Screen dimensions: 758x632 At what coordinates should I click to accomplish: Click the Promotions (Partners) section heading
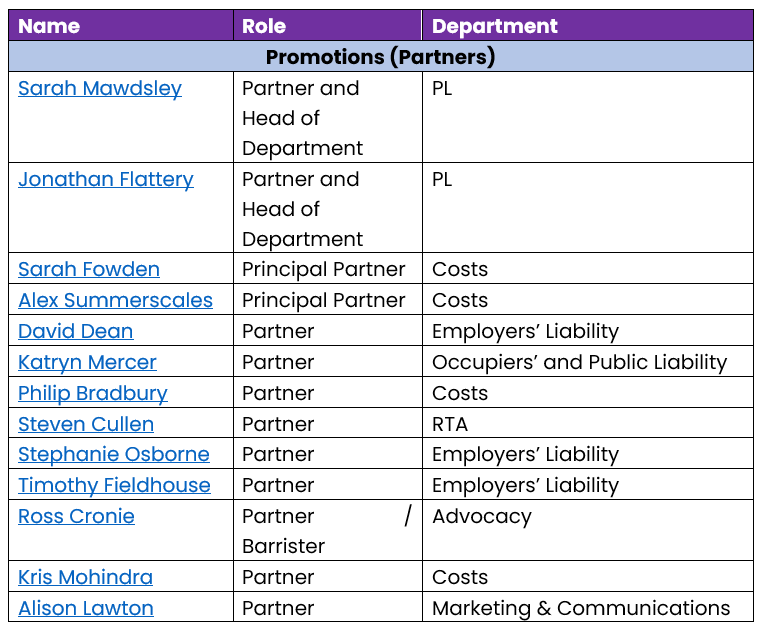point(380,56)
